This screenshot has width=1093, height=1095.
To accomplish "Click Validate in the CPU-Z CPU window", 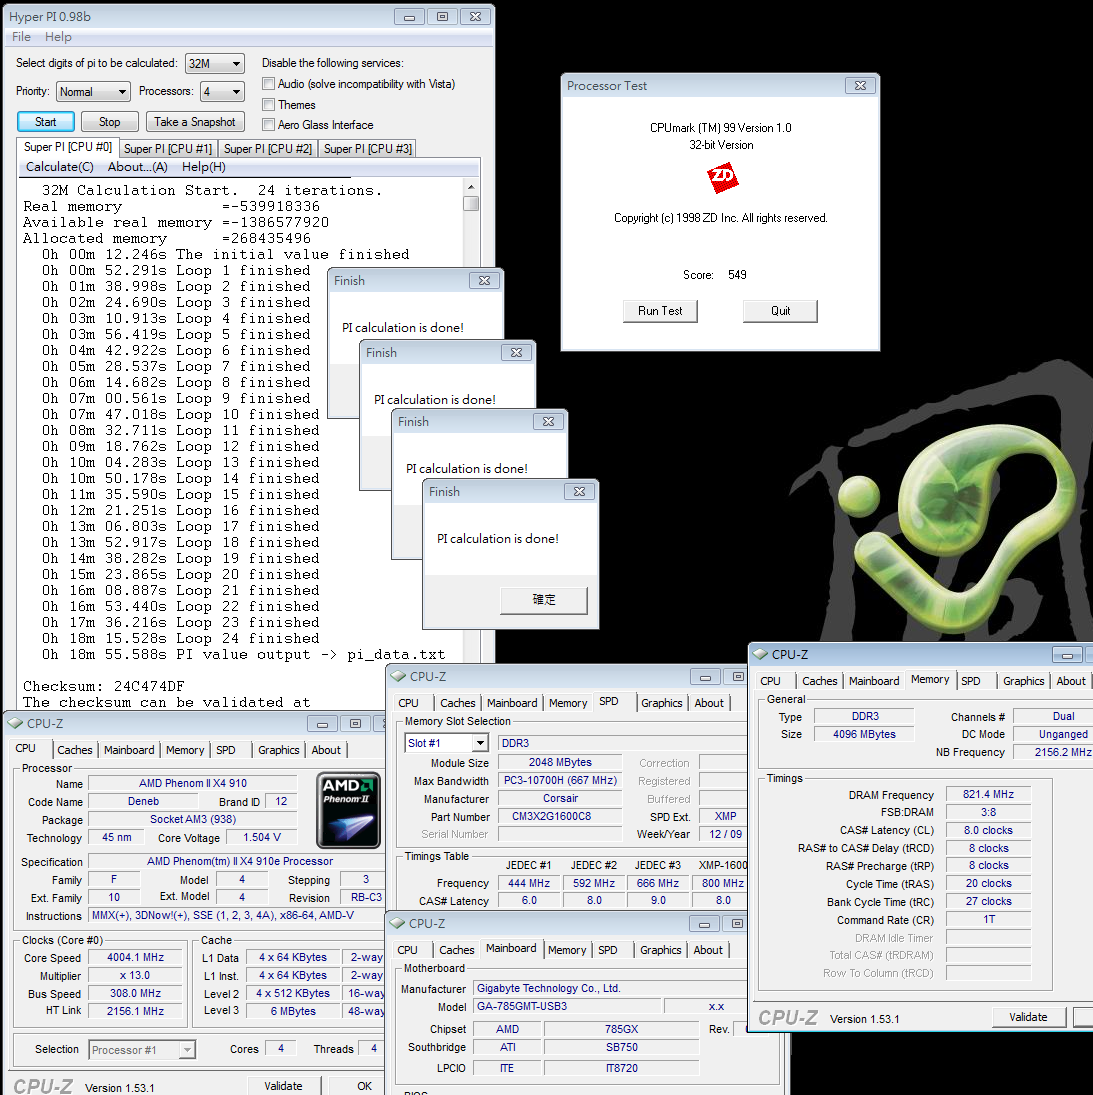I will 284,1086.
